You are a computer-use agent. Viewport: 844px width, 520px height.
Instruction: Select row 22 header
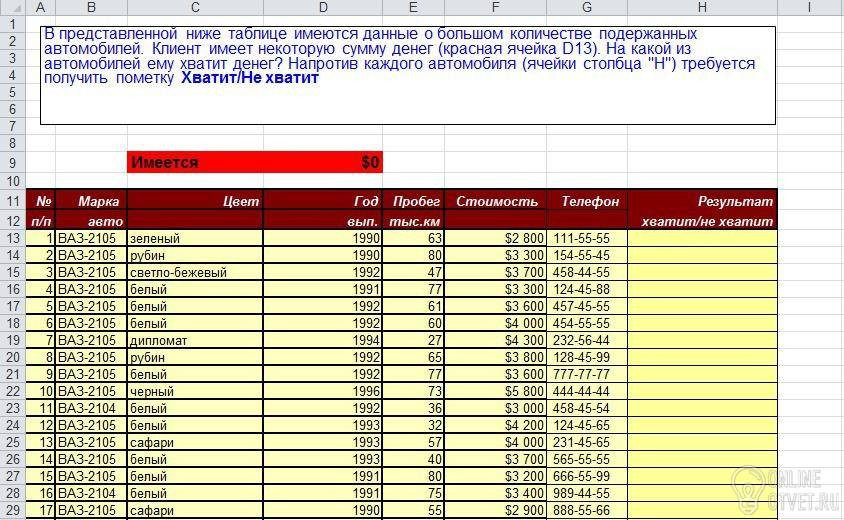coord(13,391)
